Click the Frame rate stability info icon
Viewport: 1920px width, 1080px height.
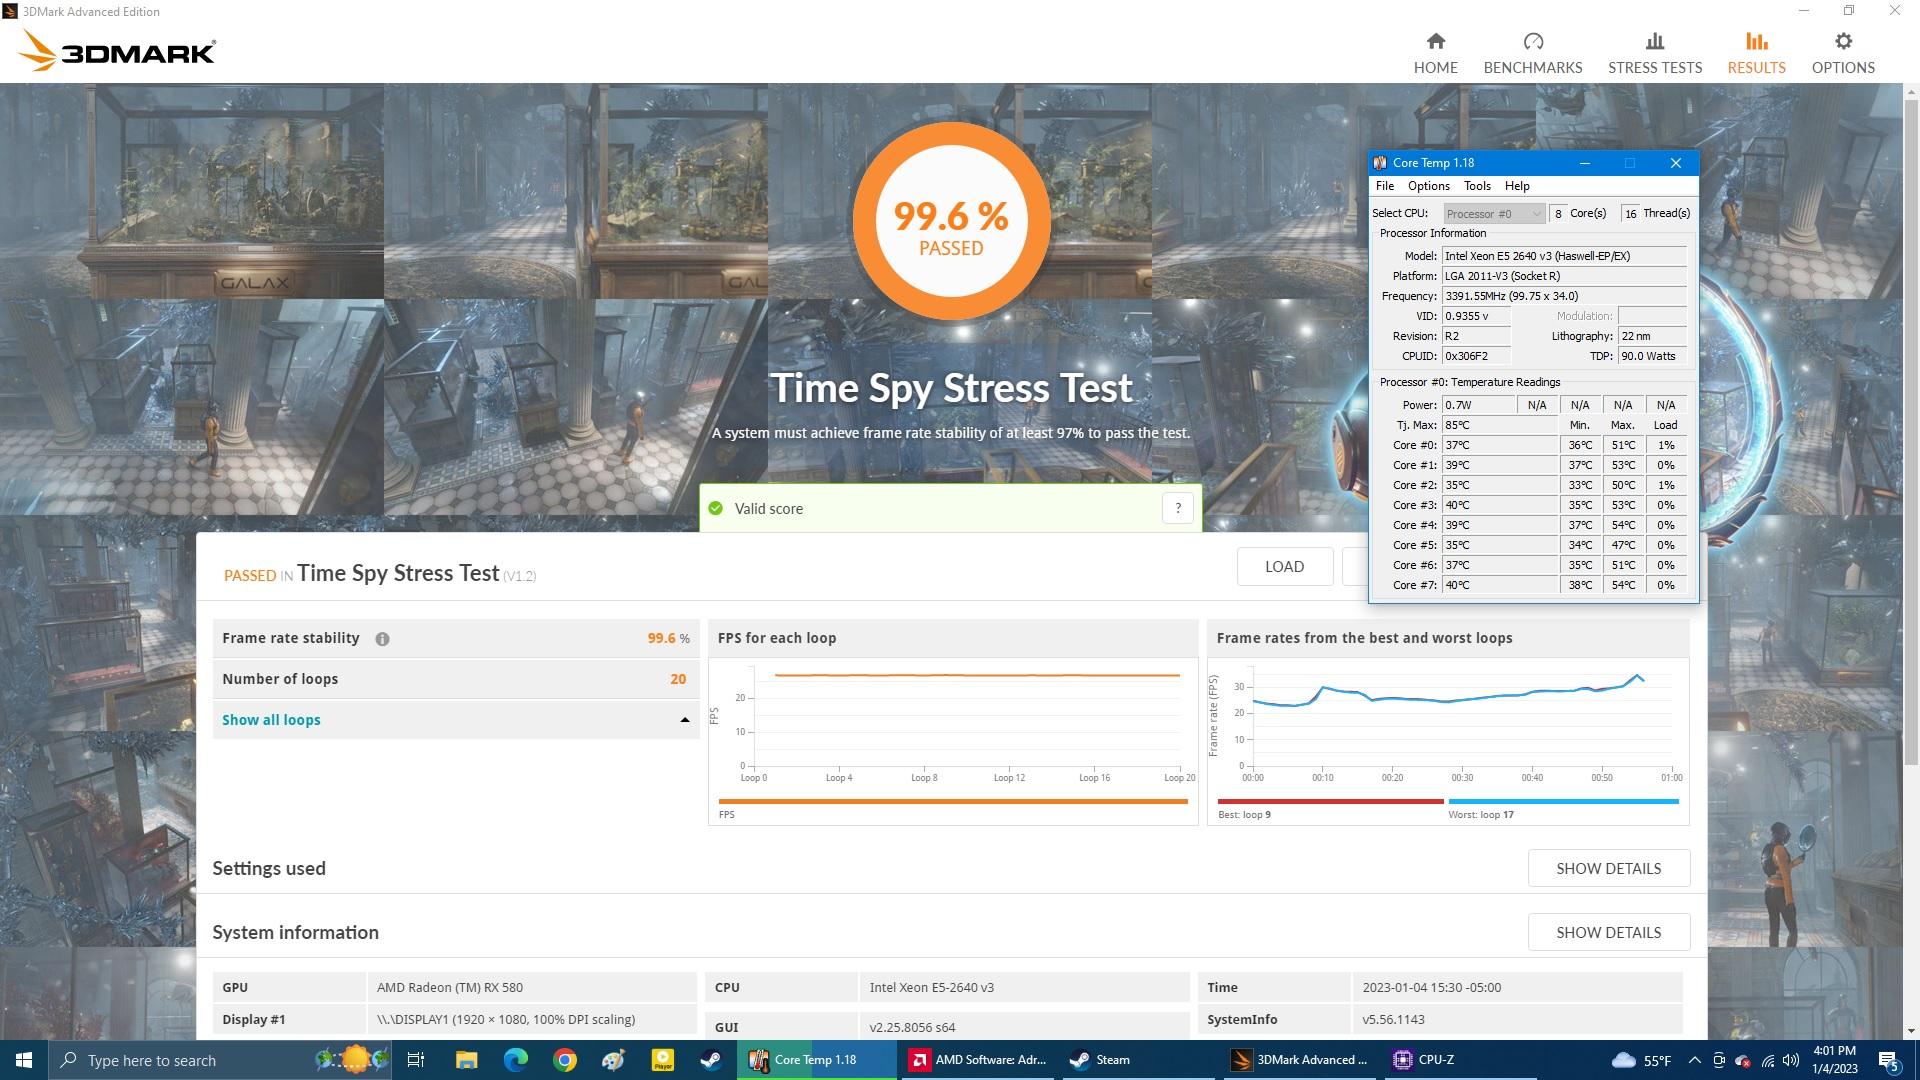tap(382, 639)
